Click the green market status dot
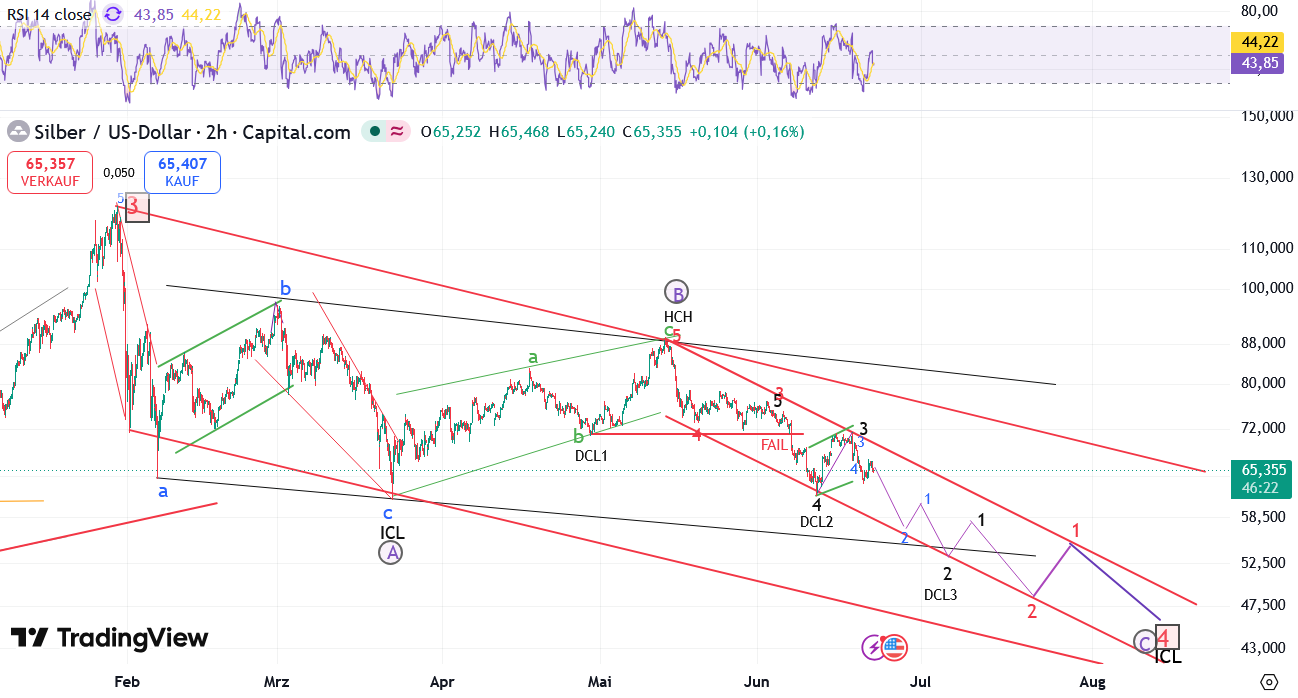 pos(373,132)
